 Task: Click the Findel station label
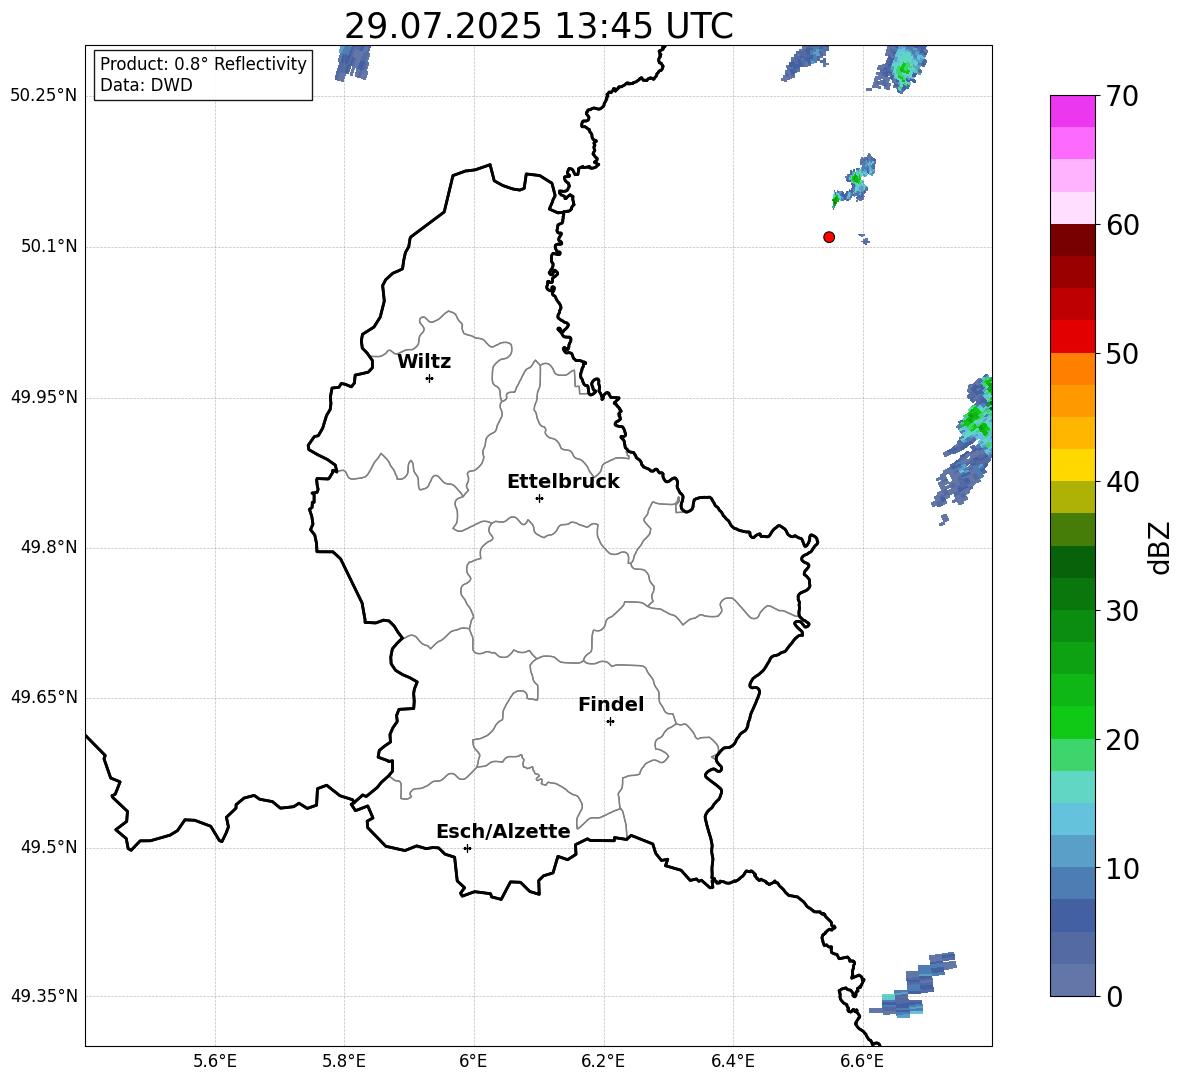[x=611, y=704]
